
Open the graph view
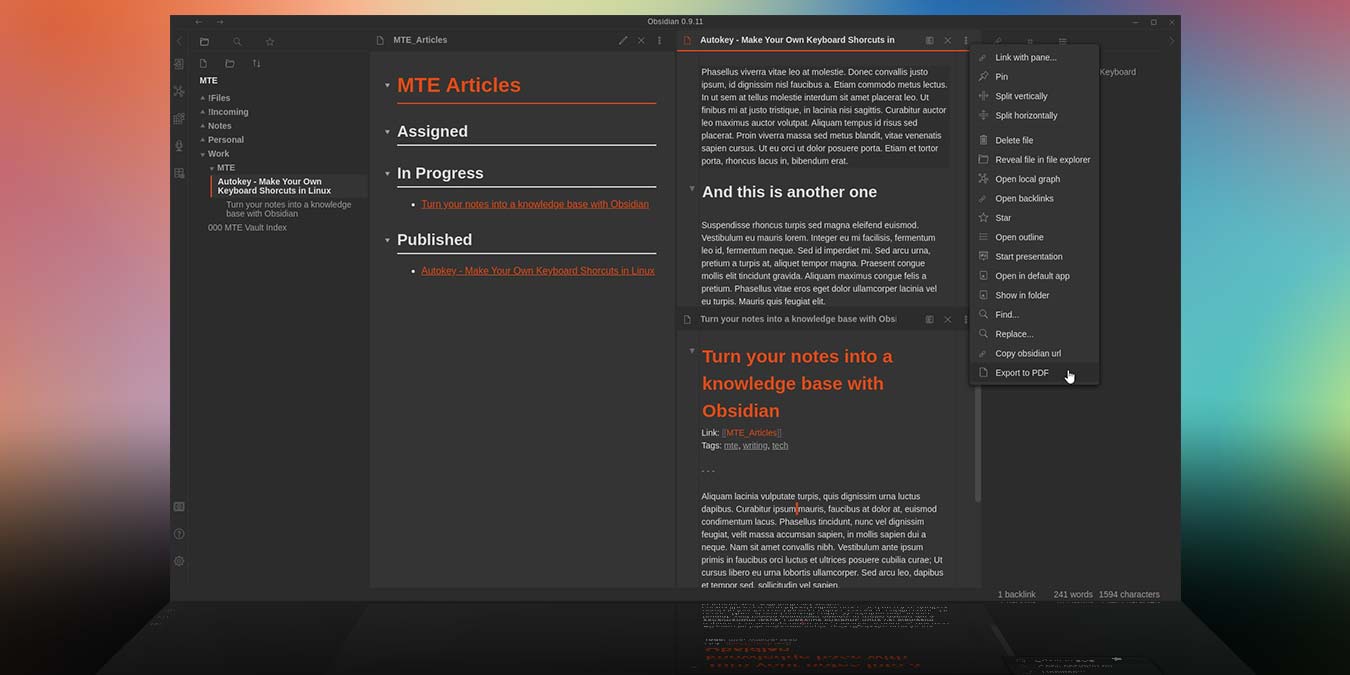click(x=179, y=90)
